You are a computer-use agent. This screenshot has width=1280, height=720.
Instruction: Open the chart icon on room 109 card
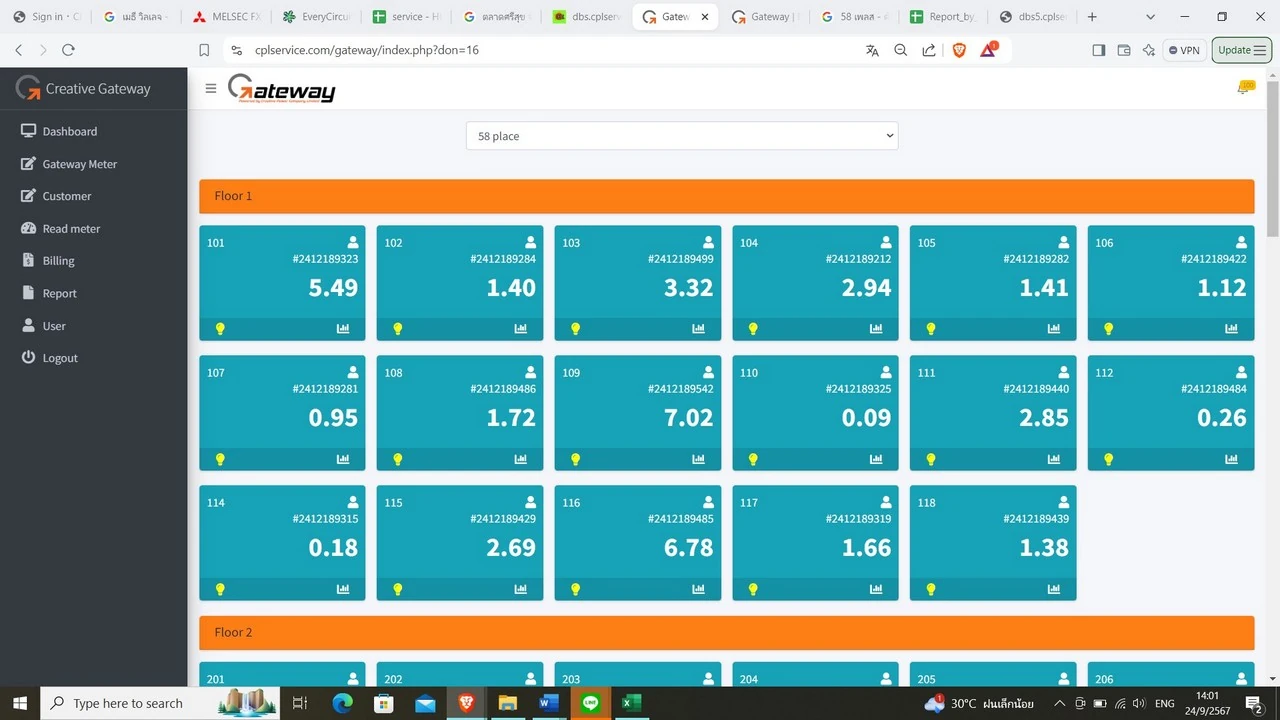(698, 459)
